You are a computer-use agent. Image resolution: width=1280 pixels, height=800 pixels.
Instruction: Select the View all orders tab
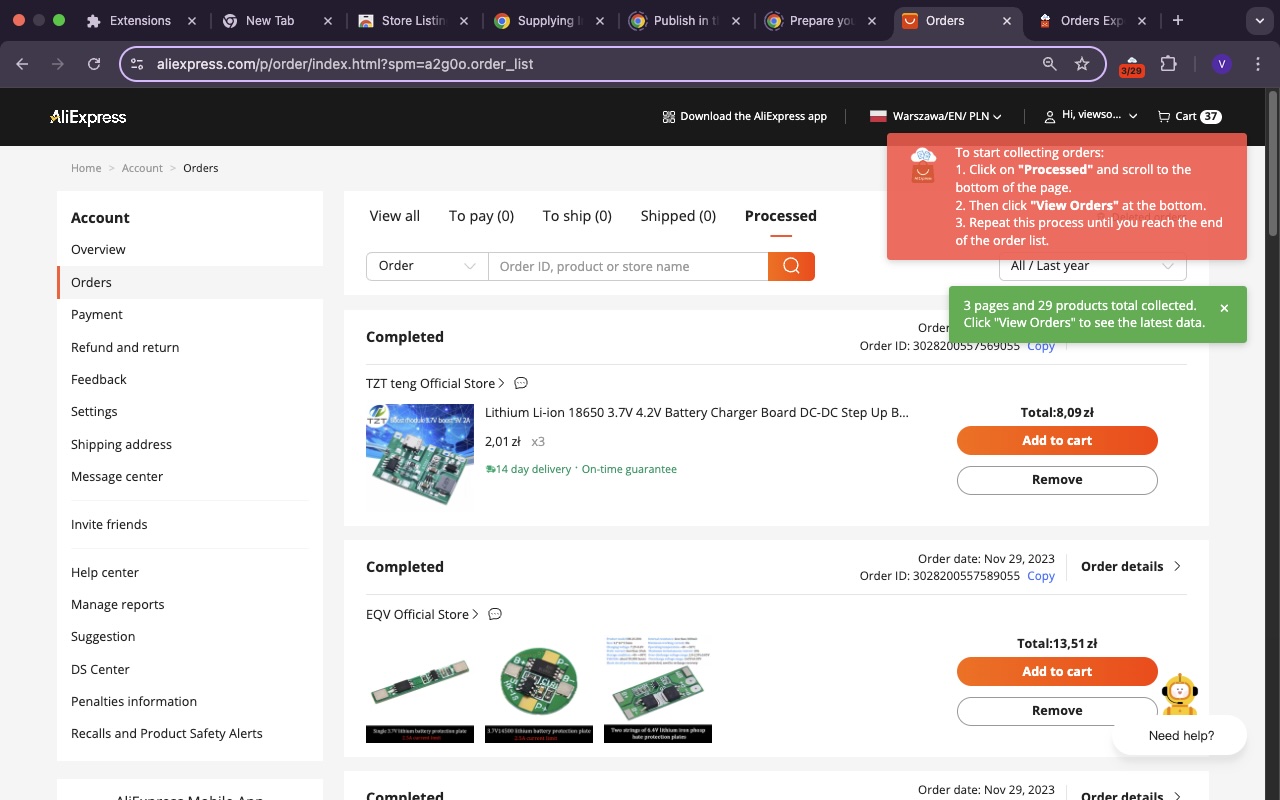(x=394, y=216)
